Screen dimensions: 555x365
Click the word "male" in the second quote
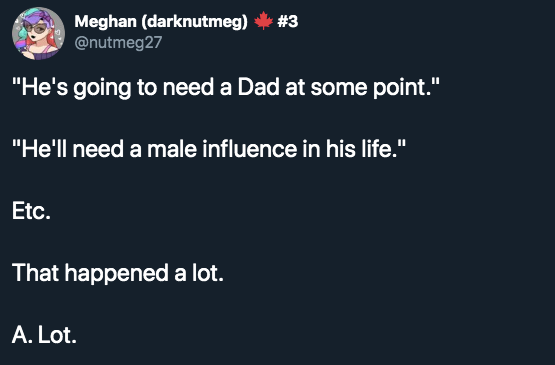(172, 149)
